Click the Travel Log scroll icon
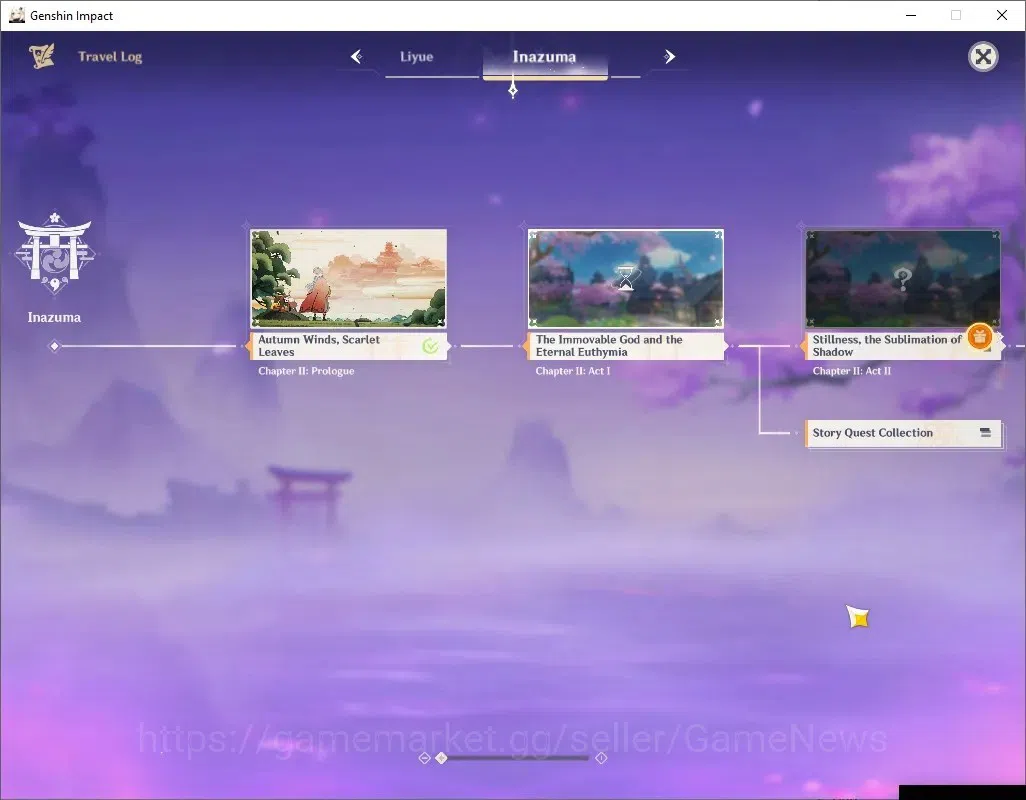 pos(41,56)
